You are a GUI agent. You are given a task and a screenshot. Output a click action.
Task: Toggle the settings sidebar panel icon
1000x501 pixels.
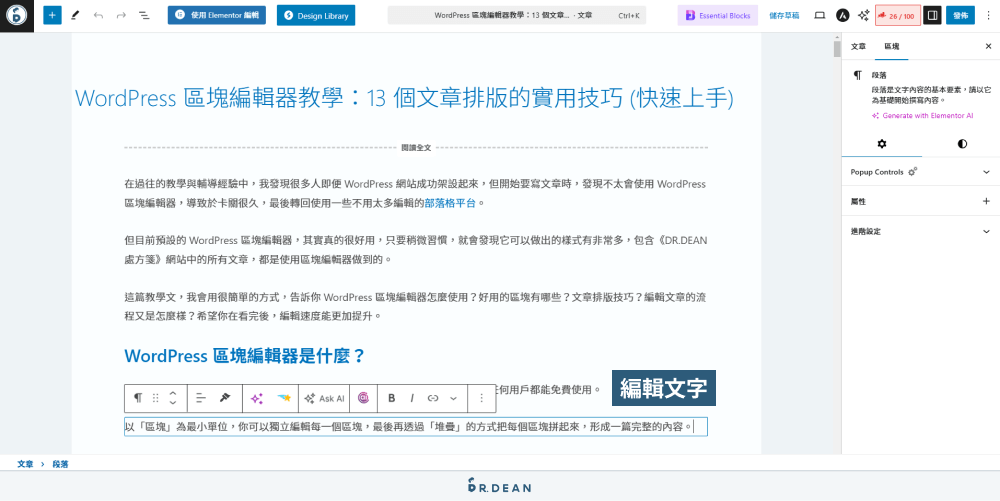pos(932,15)
